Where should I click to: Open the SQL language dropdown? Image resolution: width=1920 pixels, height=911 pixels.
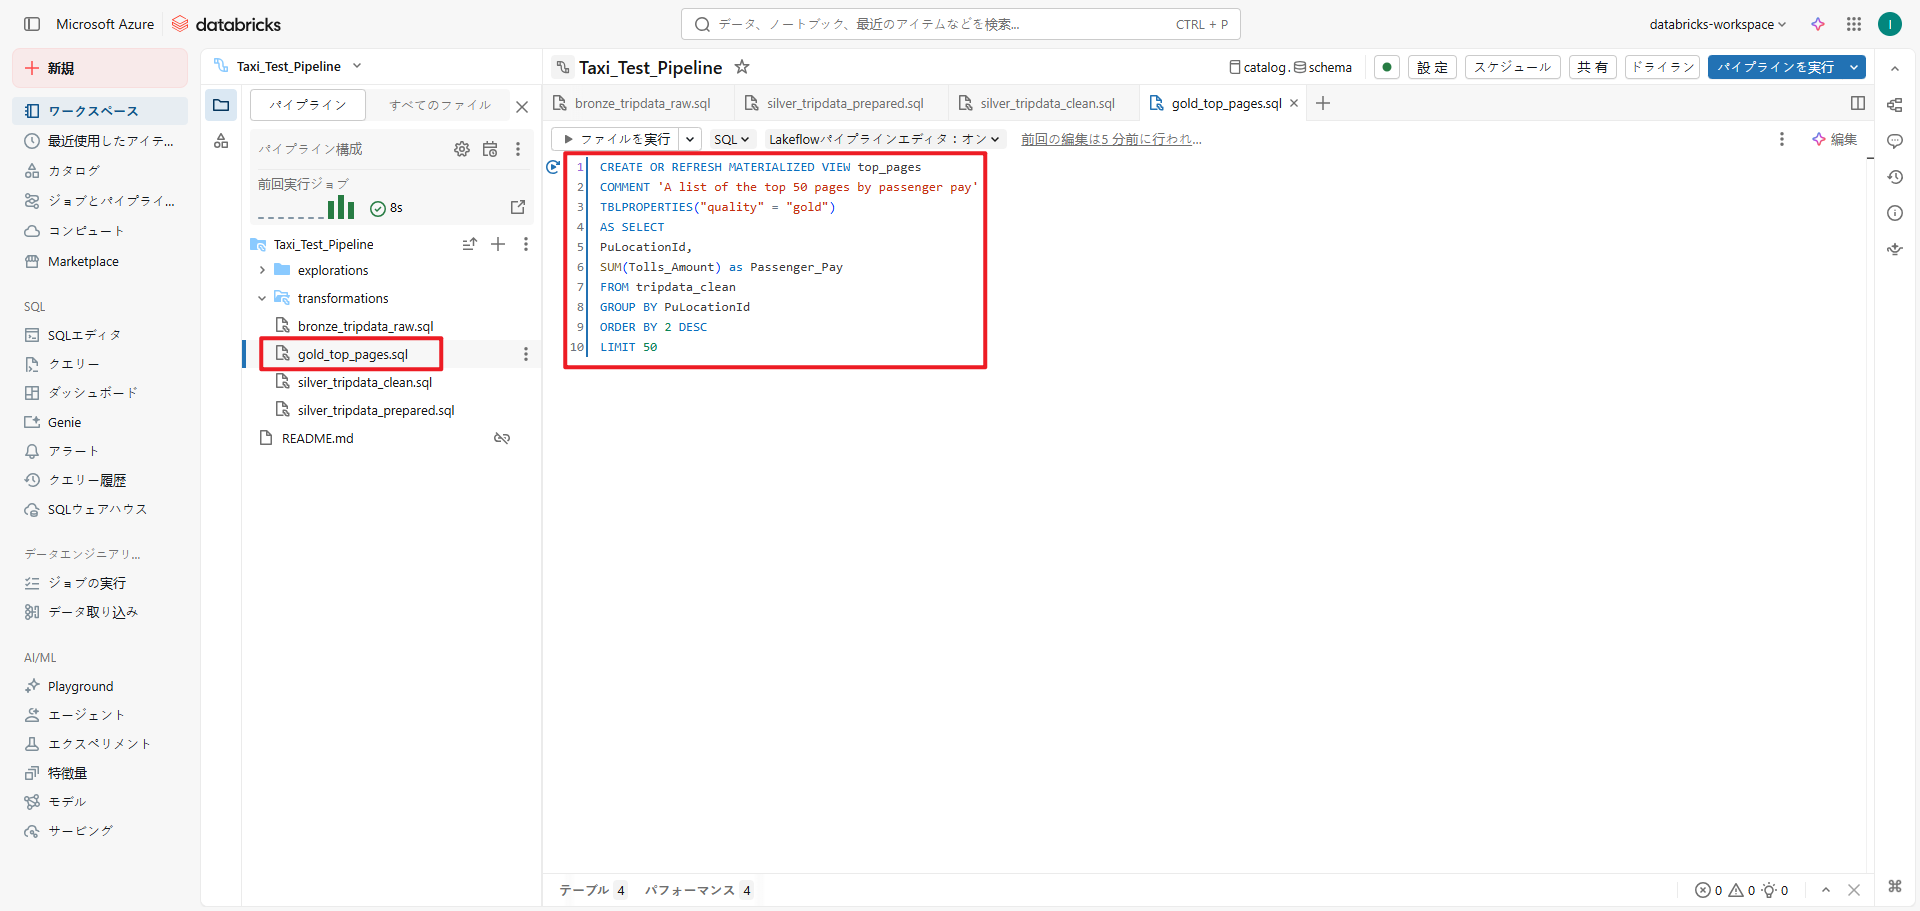click(x=731, y=139)
